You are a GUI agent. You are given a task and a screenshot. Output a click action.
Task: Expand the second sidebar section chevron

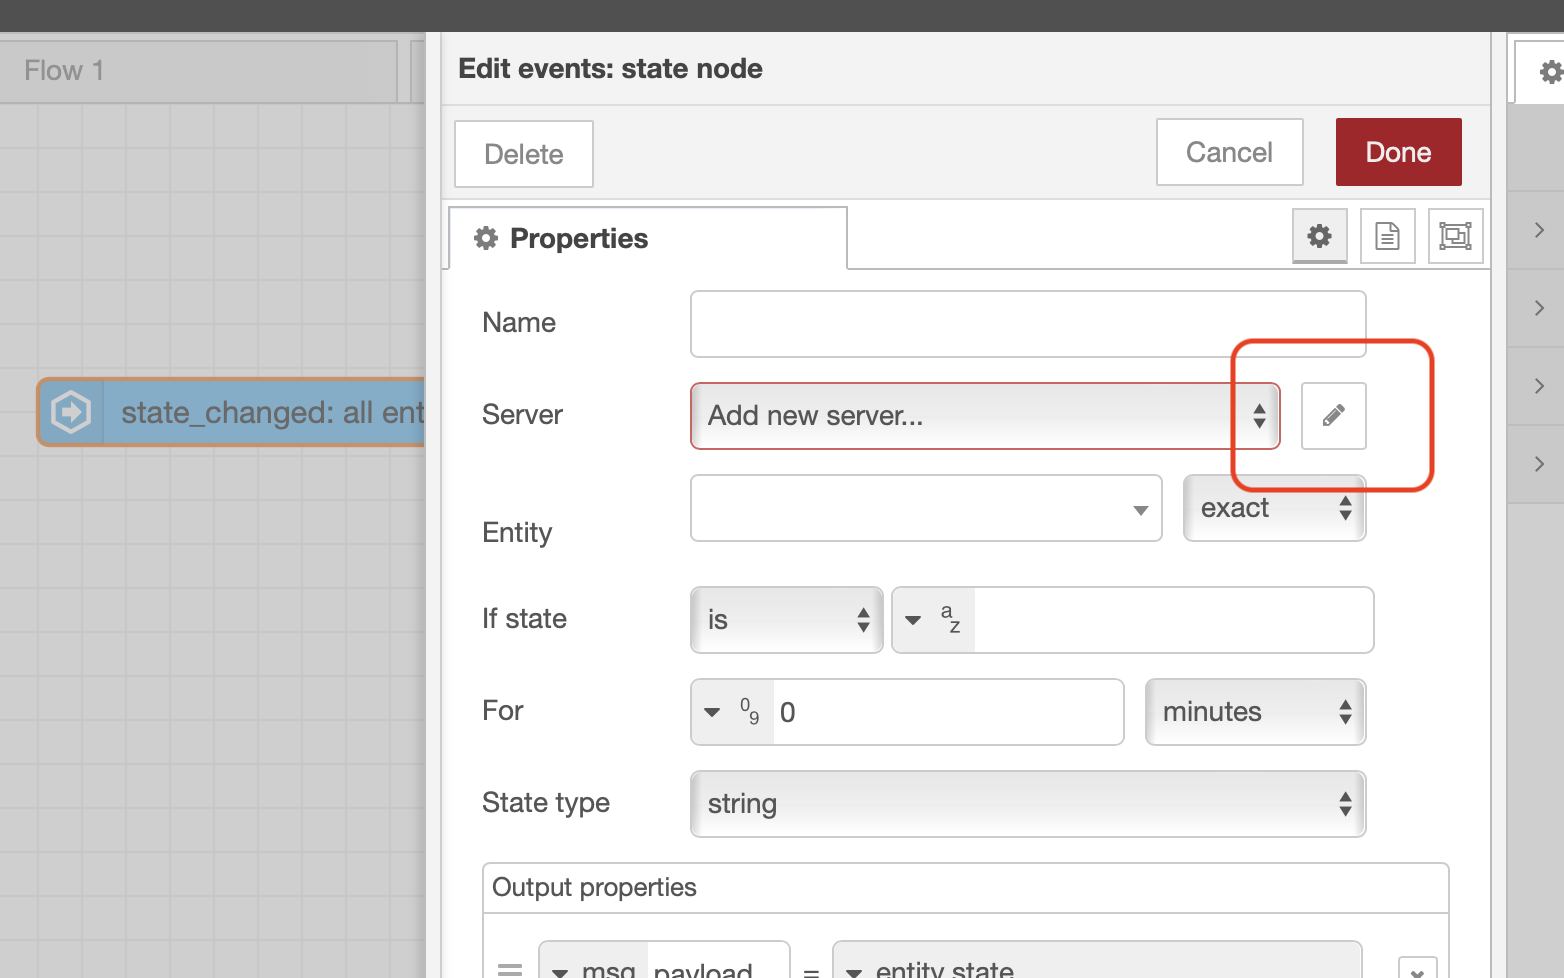click(1539, 308)
